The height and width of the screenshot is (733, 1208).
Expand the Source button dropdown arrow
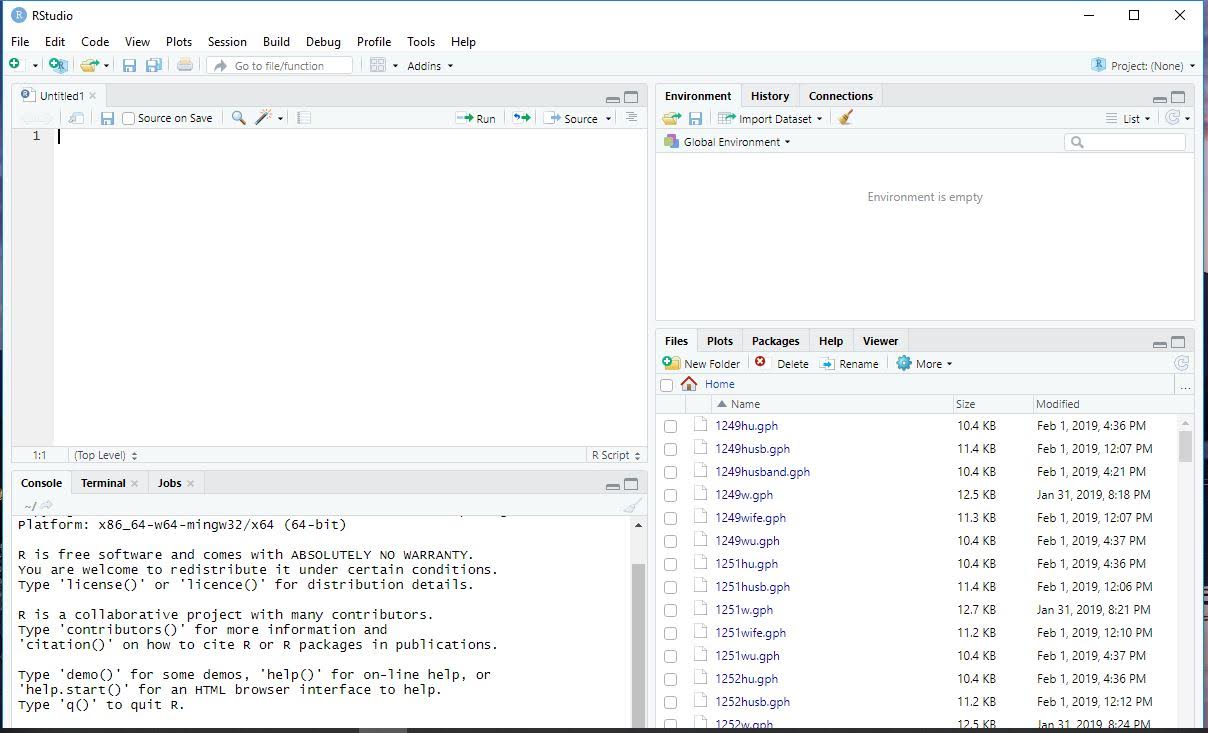click(x=608, y=119)
